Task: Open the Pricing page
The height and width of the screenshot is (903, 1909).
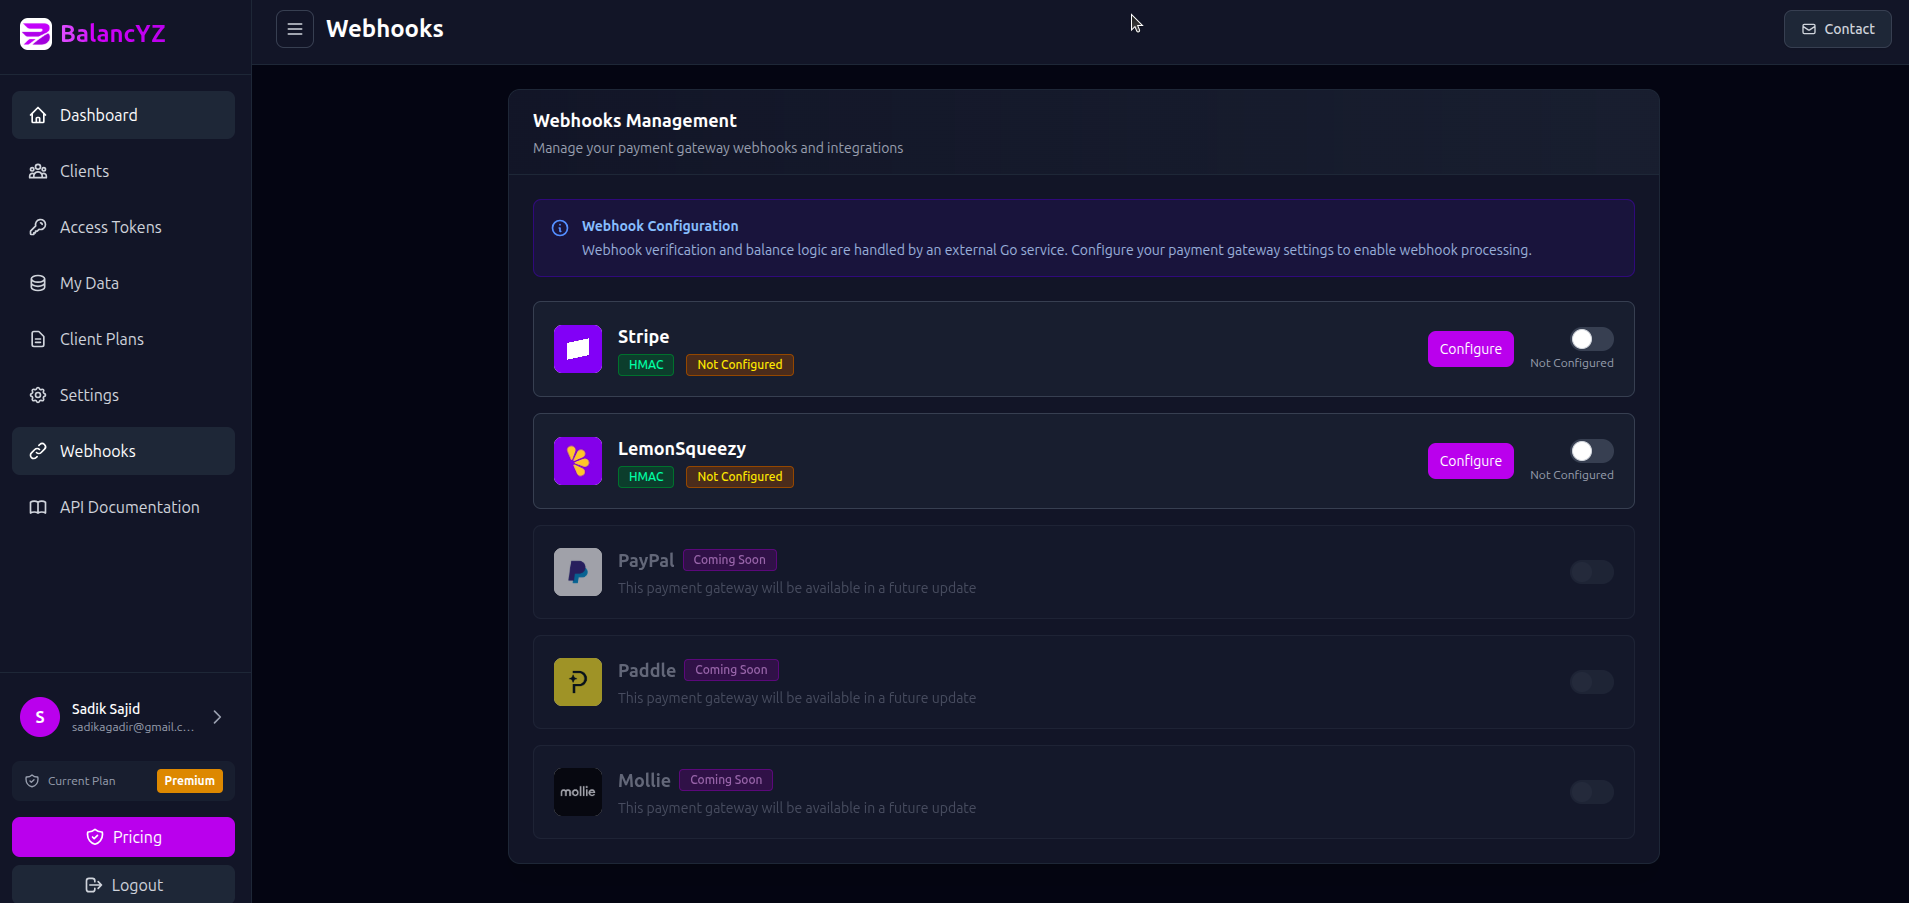Action: [x=123, y=837]
